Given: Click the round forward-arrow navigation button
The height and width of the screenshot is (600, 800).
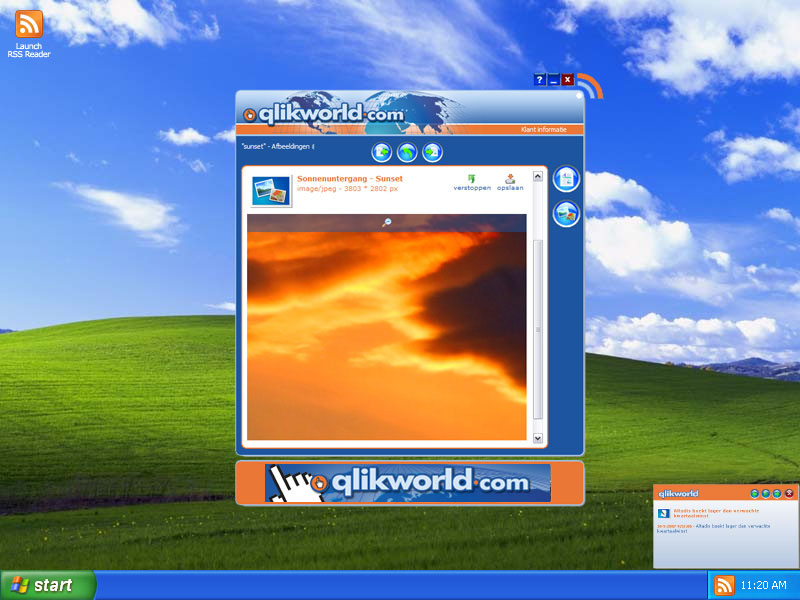Looking at the screenshot, I should pyautogui.click(x=432, y=152).
